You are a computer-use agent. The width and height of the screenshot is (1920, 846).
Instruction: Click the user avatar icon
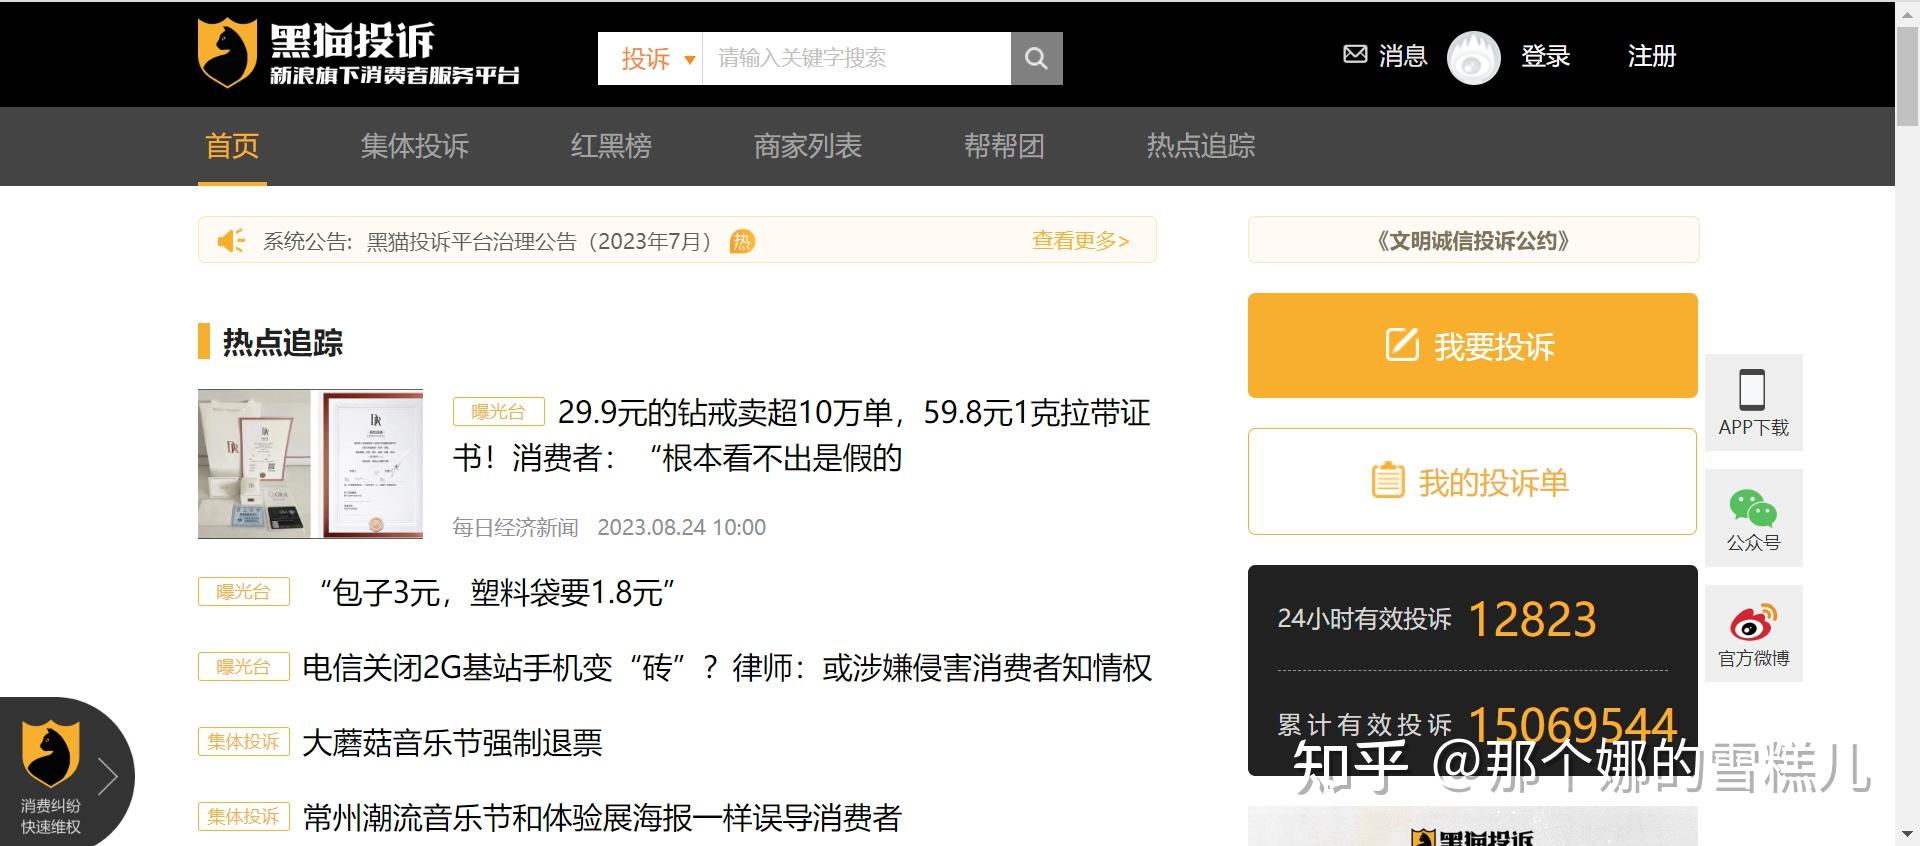(x=1473, y=57)
